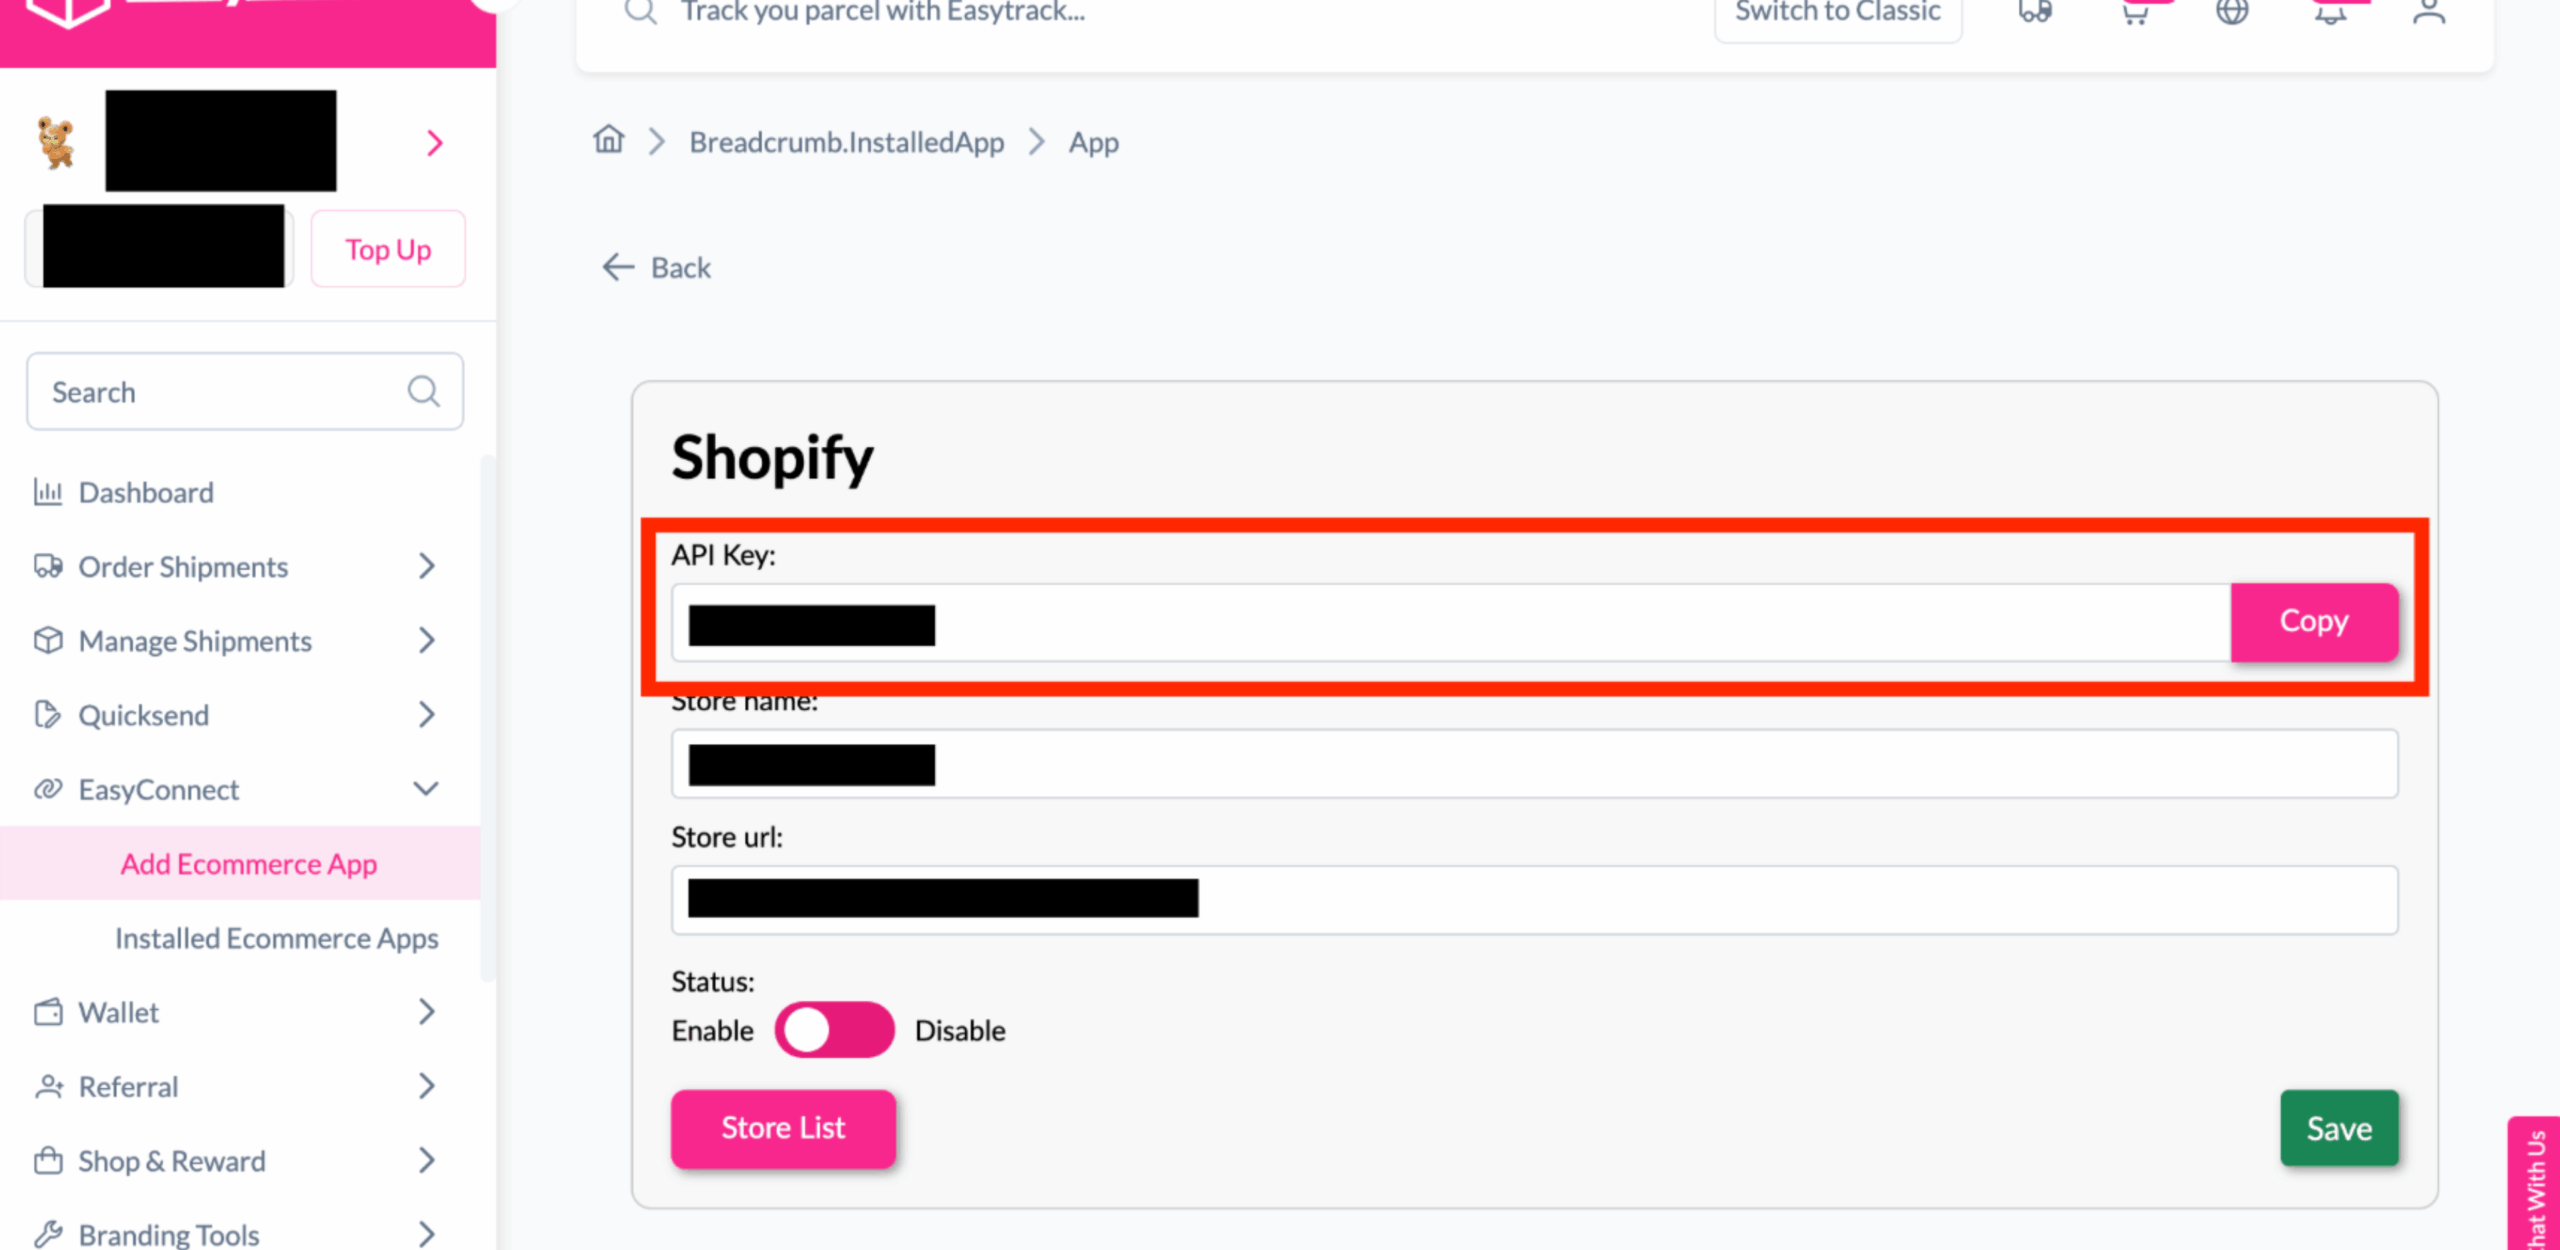
Task: Expand the Order Shipments menu
Action: click(428, 566)
